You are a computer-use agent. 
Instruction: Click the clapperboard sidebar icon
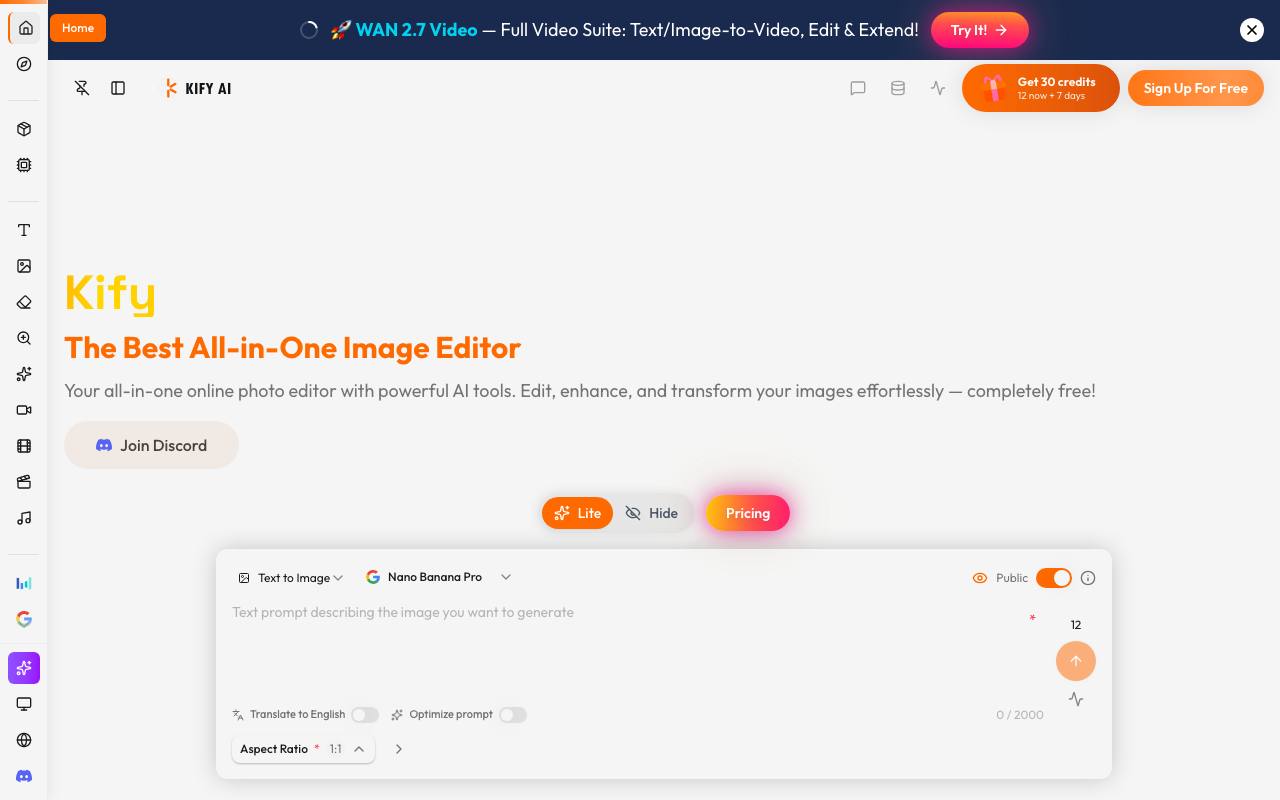[24, 482]
